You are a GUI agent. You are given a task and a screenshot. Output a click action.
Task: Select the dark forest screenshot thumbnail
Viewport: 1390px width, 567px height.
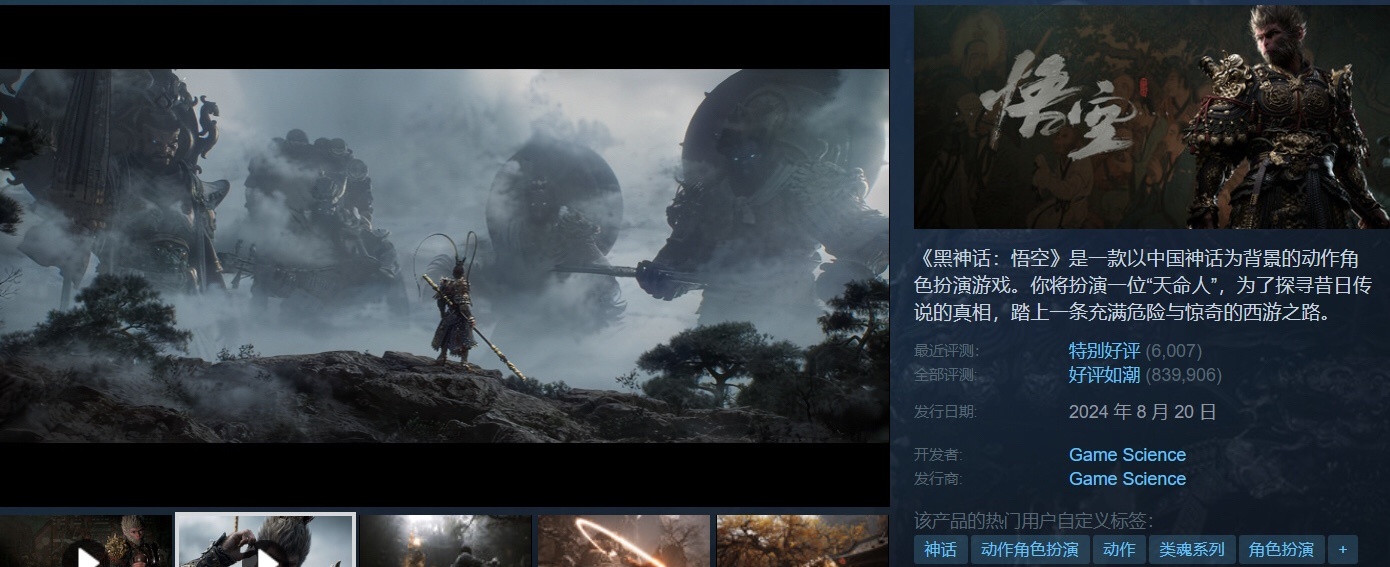pos(445,541)
